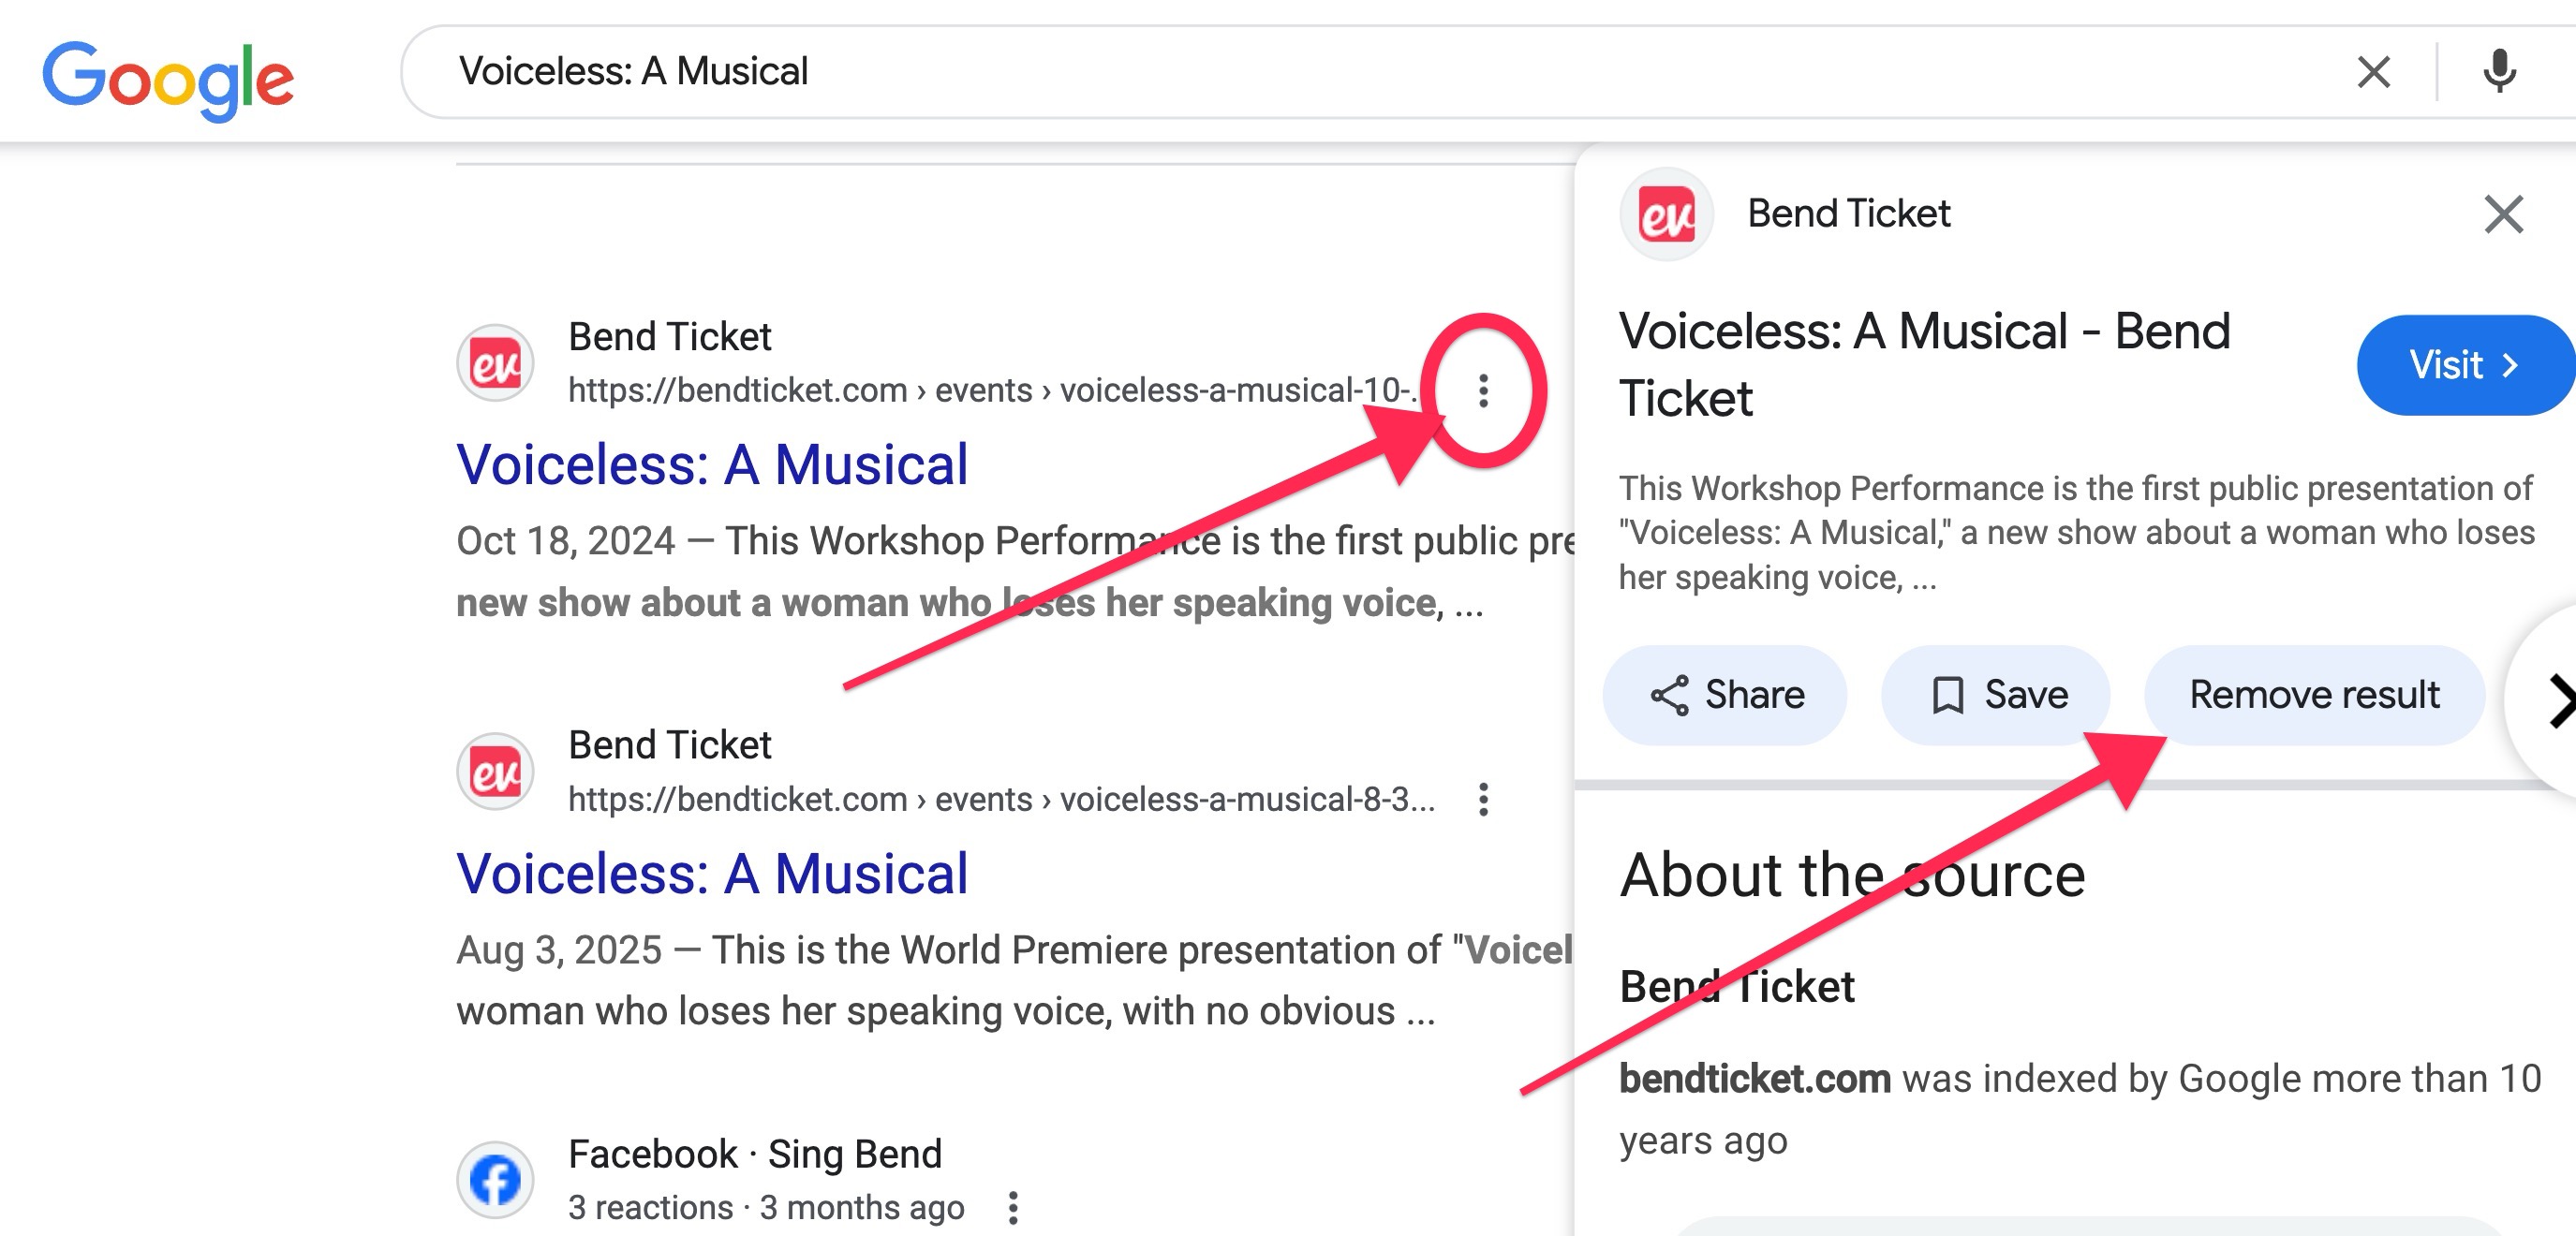The height and width of the screenshot is (1236, 2576).
Task: Open three-dot menu for voiceless-a-musical-8-3 result
Action: click(x=1484, y=799)
